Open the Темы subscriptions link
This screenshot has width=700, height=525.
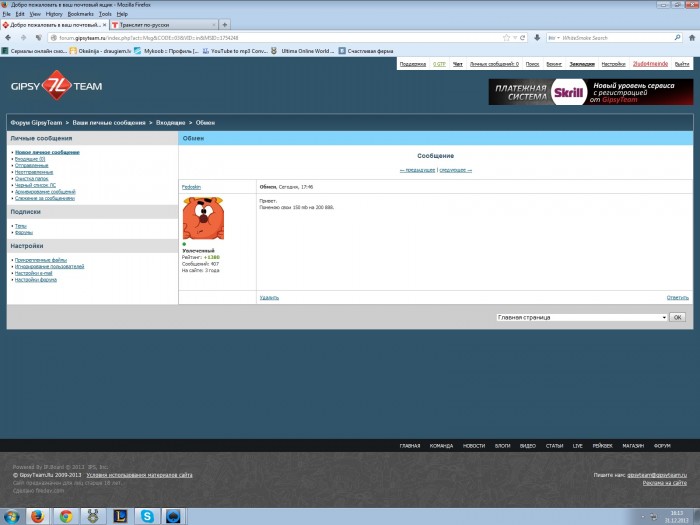point(21,226)
